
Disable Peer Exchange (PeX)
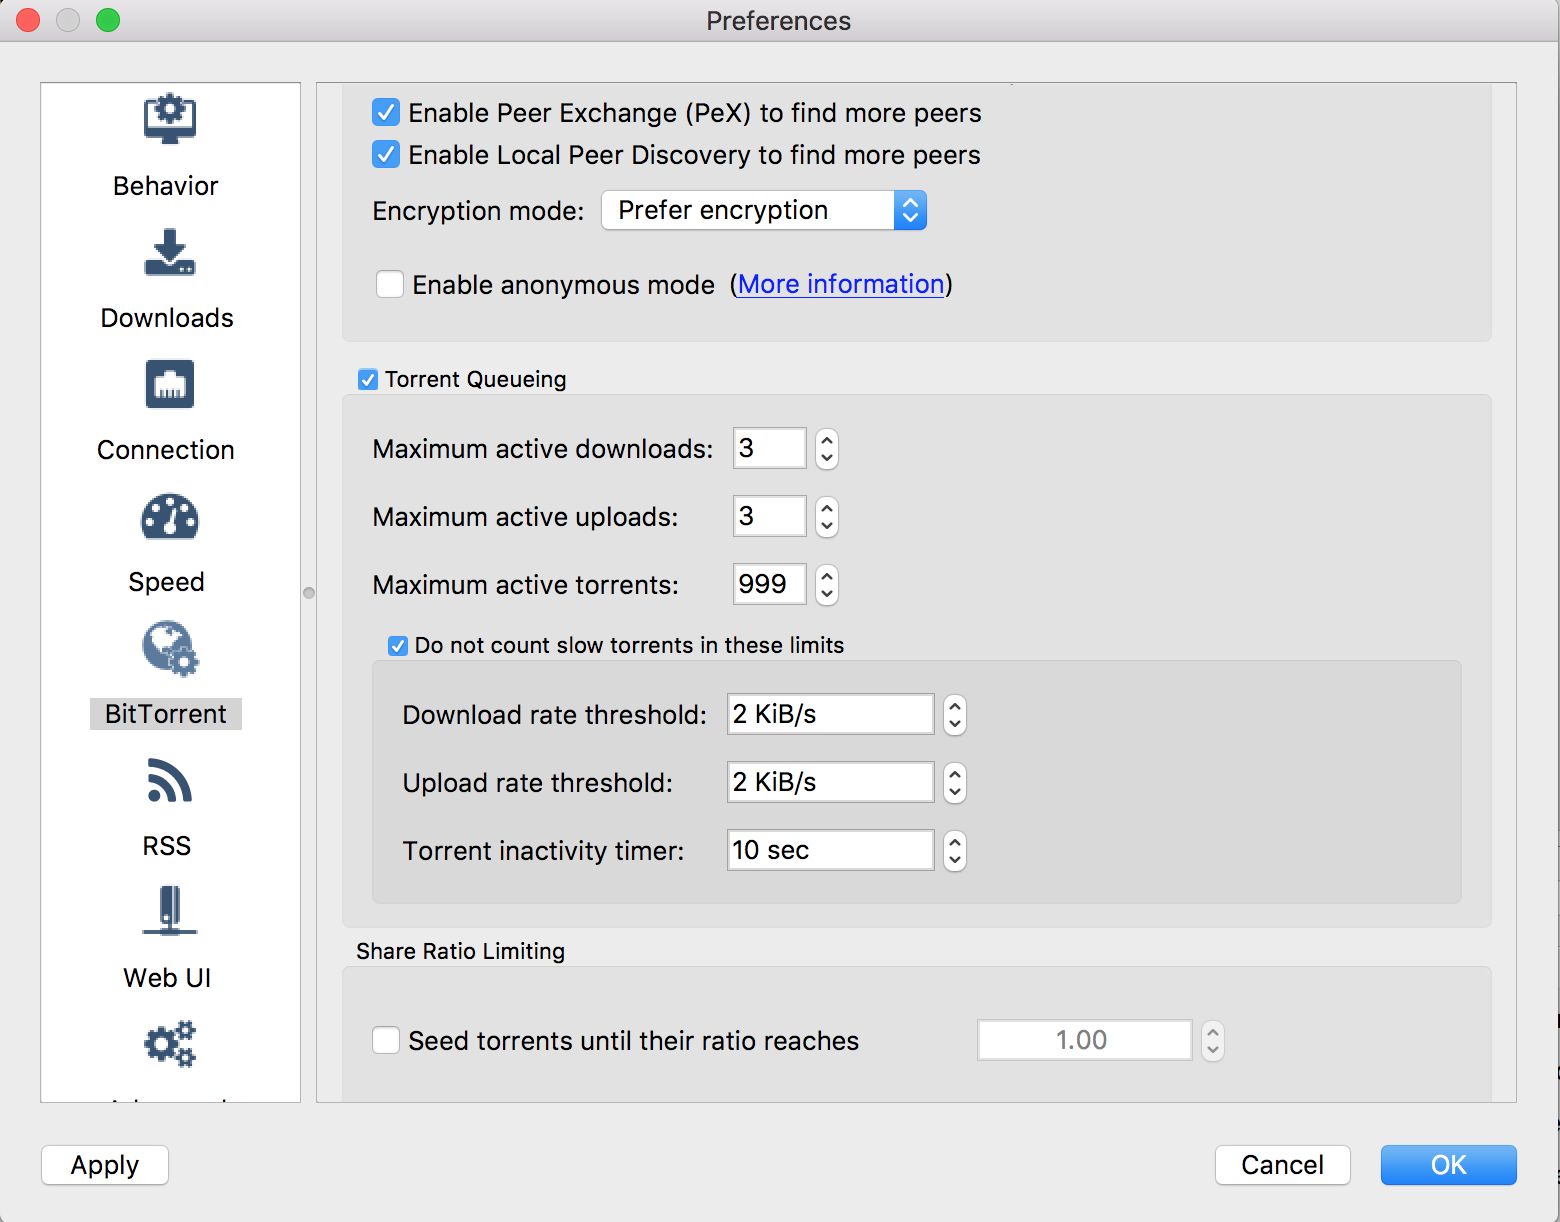(386, 112)
